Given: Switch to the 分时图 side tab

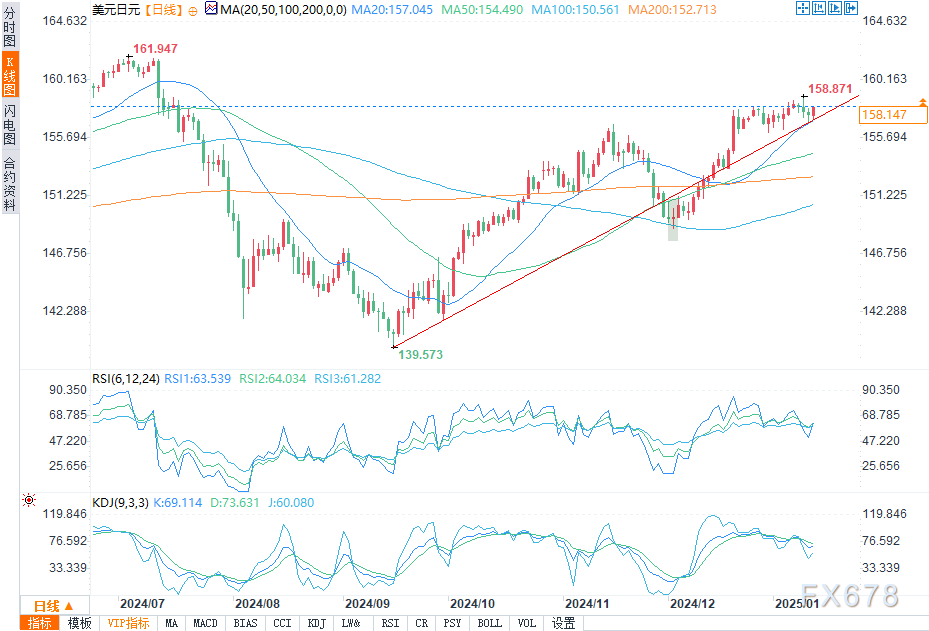Looking at the screenshot, I should pyautogui.click(x=9, y=32).
